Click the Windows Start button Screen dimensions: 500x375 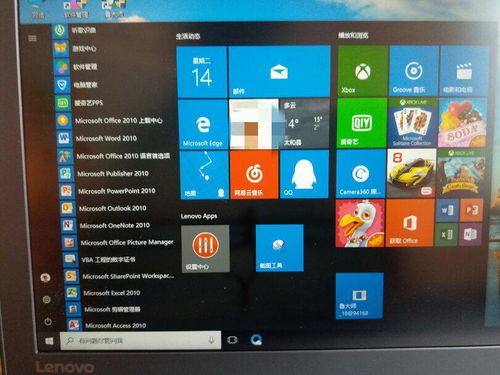49,341
